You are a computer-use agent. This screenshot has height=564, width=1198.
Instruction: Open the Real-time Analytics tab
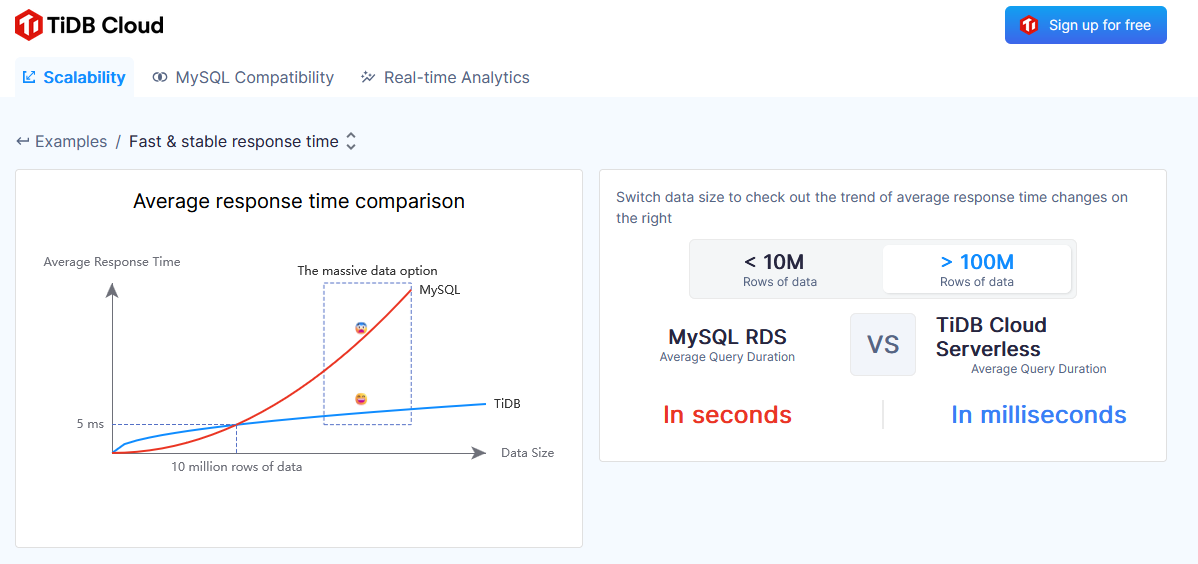pyautogui.click(x=456, y=77)
